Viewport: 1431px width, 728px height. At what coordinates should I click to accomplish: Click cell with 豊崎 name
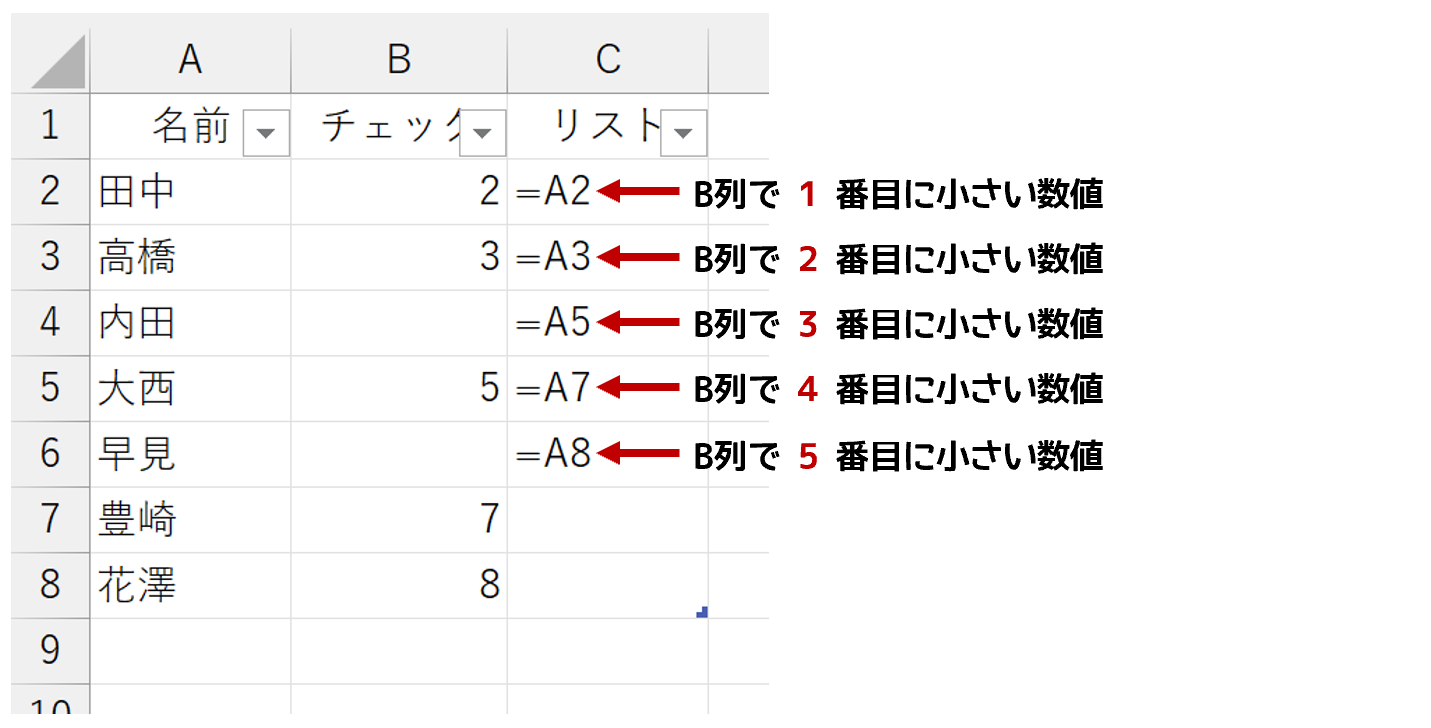pos(190,520)
